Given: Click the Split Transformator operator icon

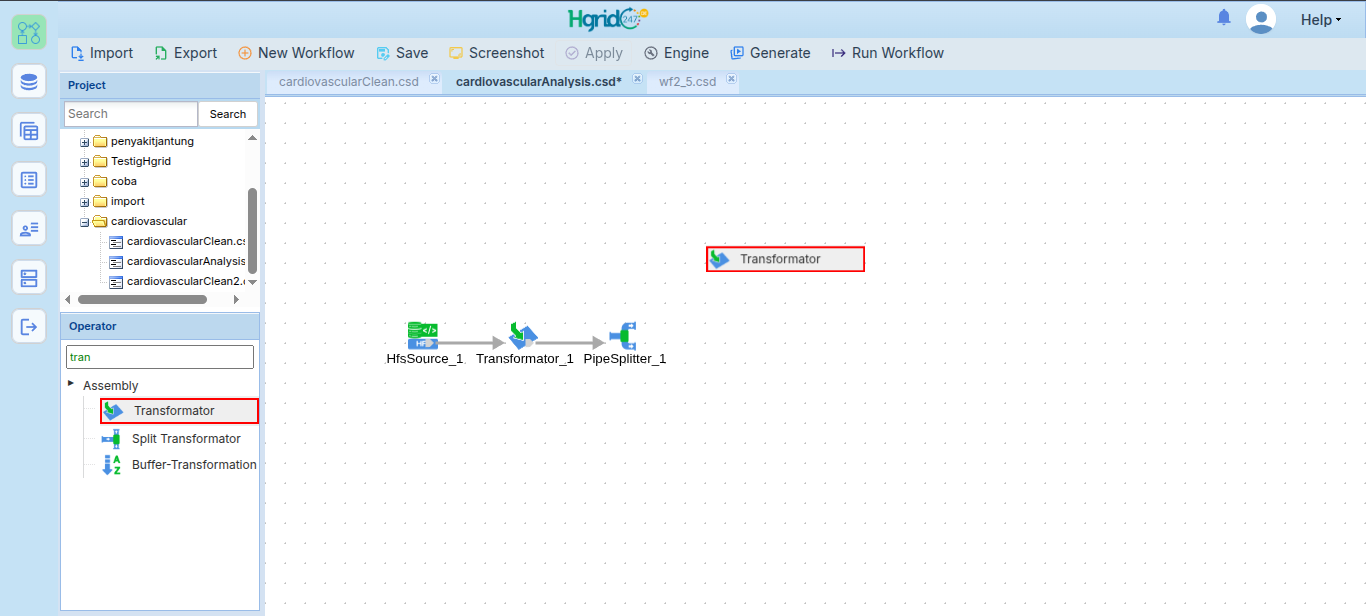Looking at the screenshot, I should click(111, 438).
